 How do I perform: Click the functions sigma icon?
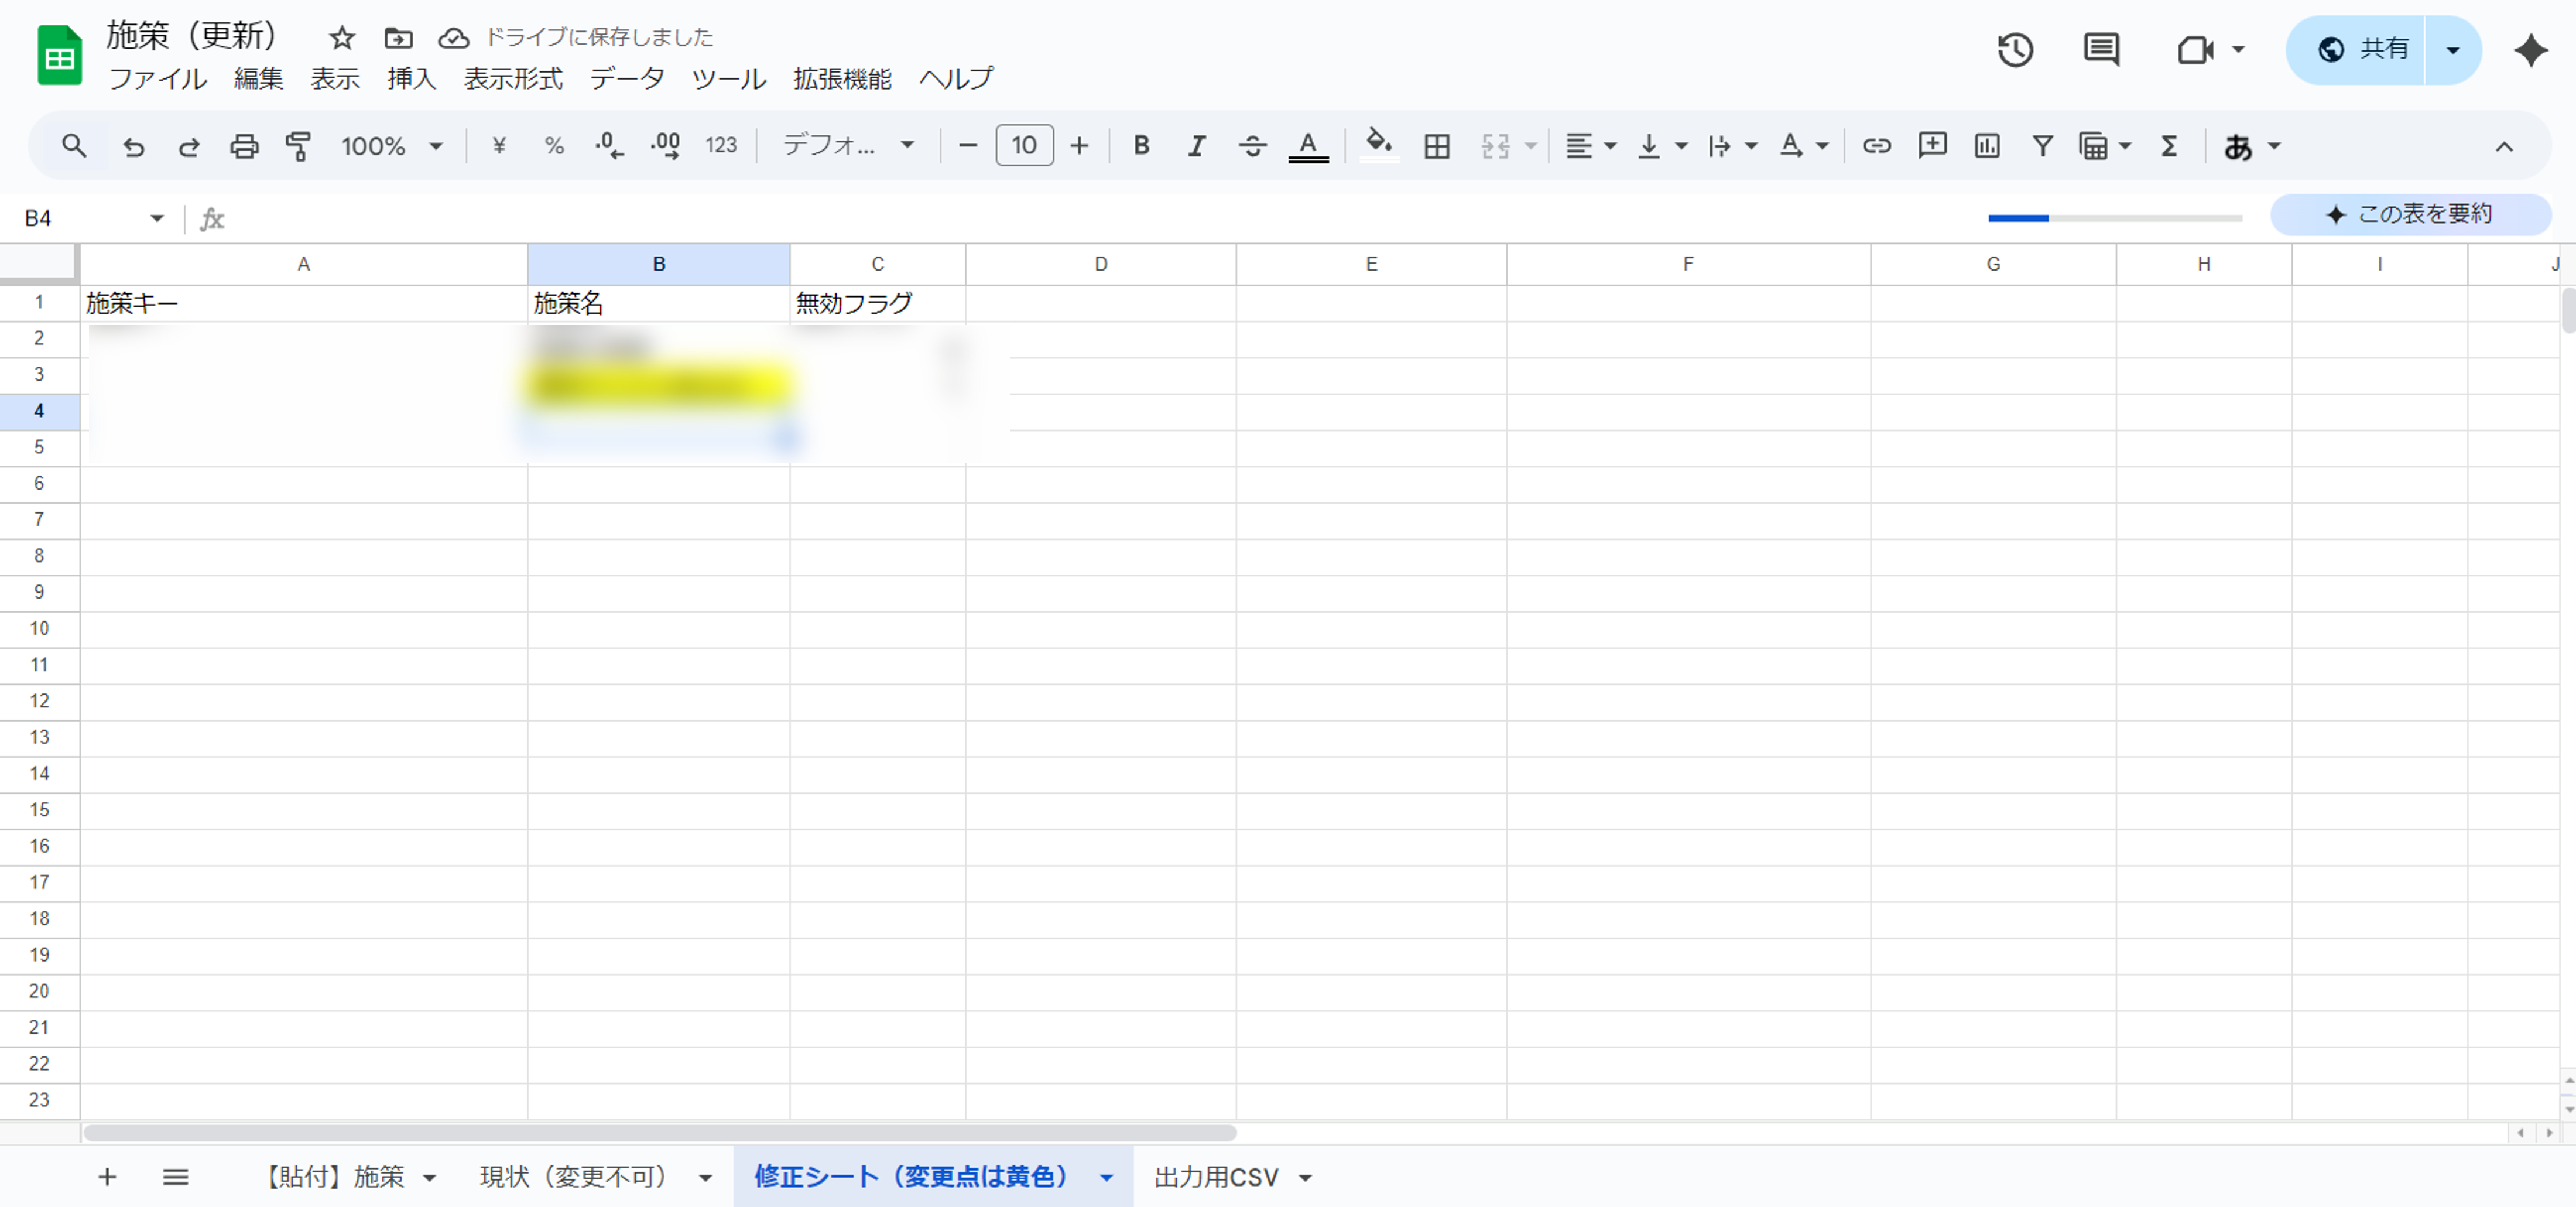click(x=2168, y=146)
